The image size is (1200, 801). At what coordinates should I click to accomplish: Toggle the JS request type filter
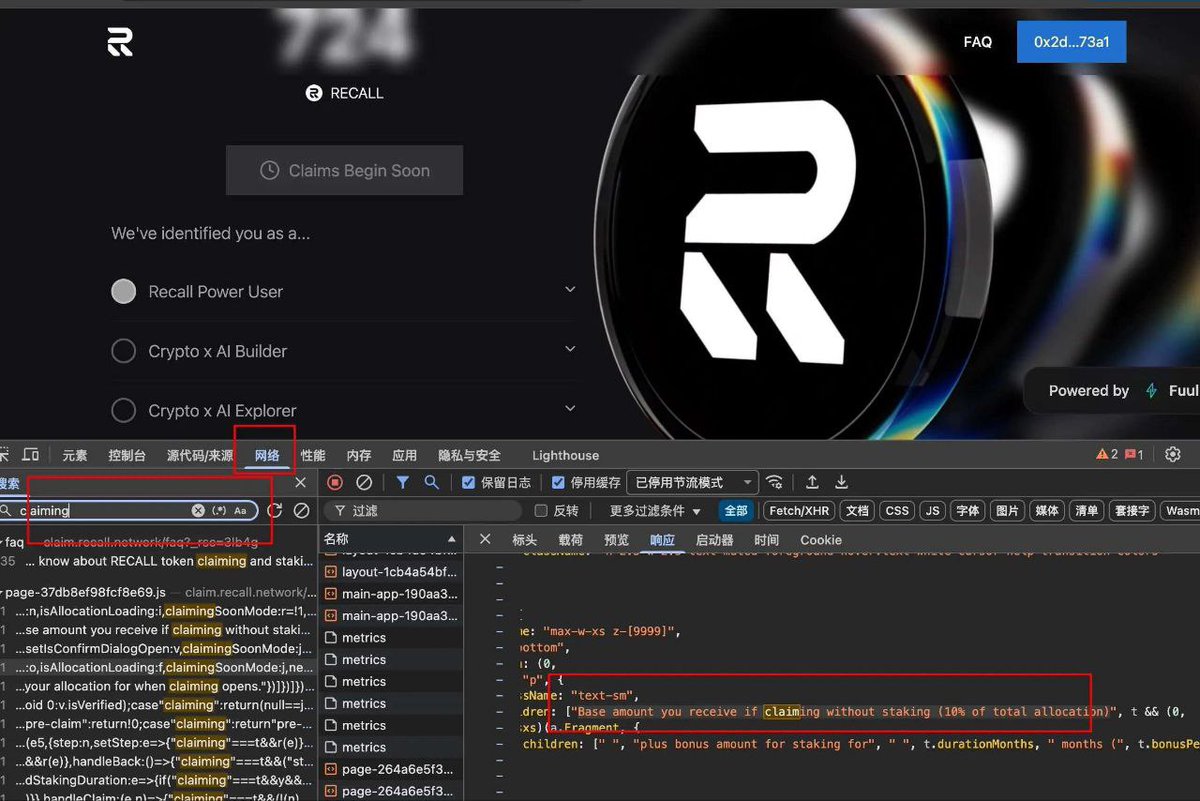click(933, 510)
